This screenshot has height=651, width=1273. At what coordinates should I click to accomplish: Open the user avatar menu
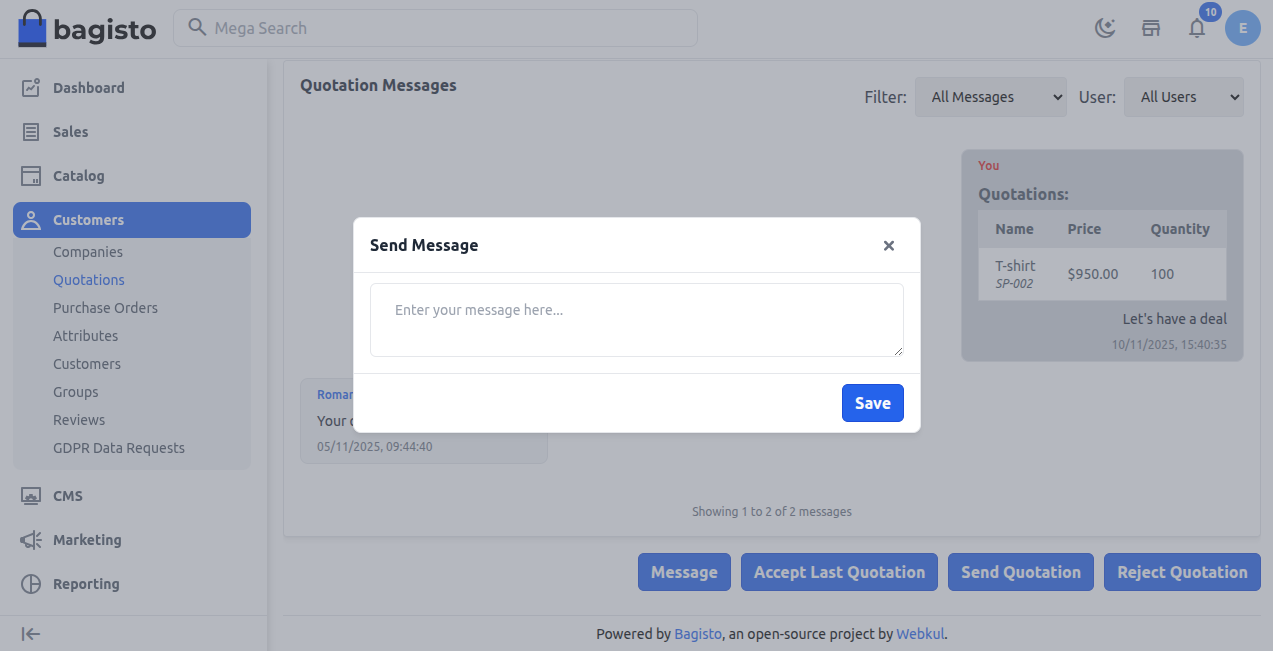1242,28
